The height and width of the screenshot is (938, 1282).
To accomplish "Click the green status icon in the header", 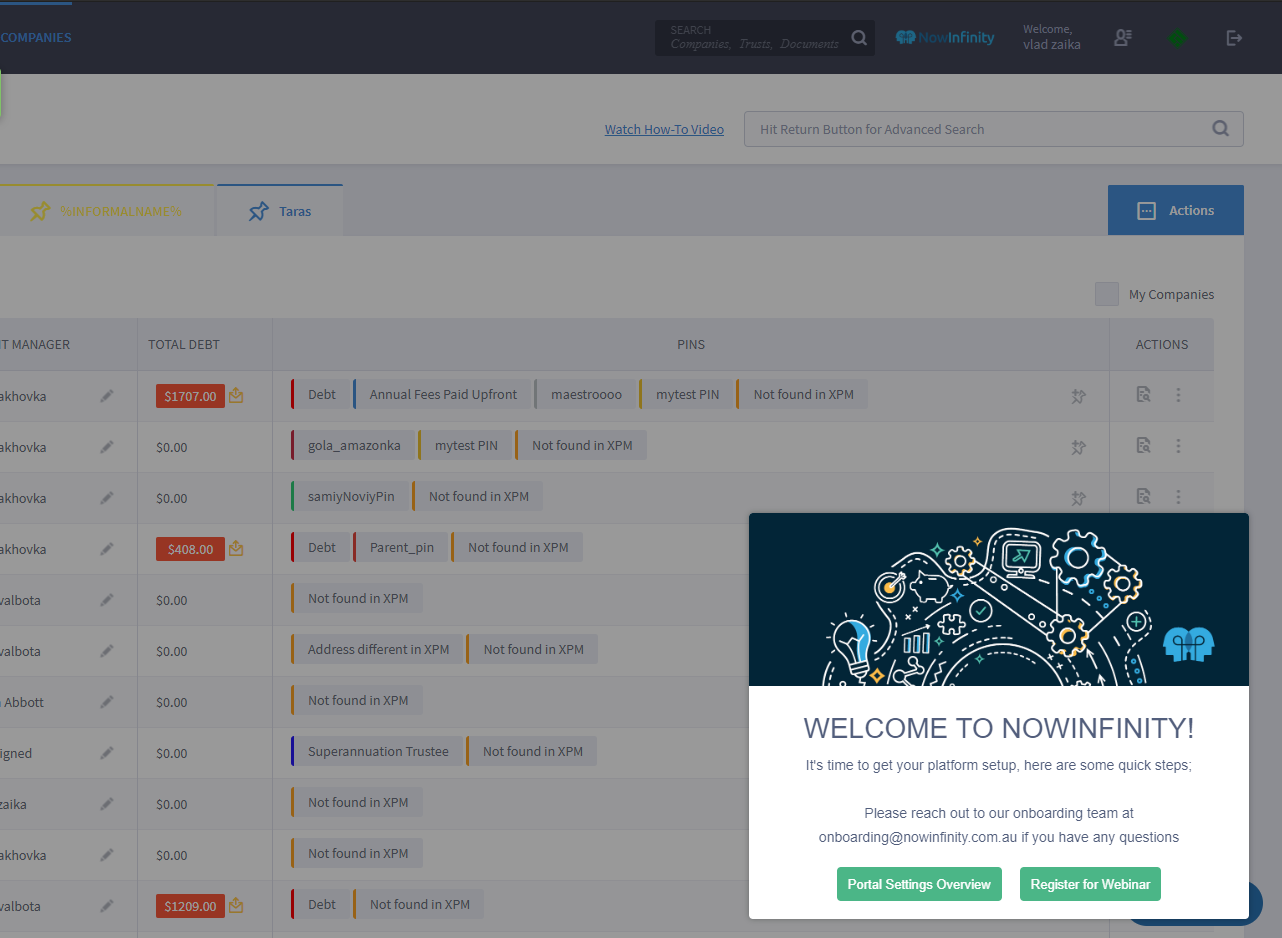I will point(1179,38).
